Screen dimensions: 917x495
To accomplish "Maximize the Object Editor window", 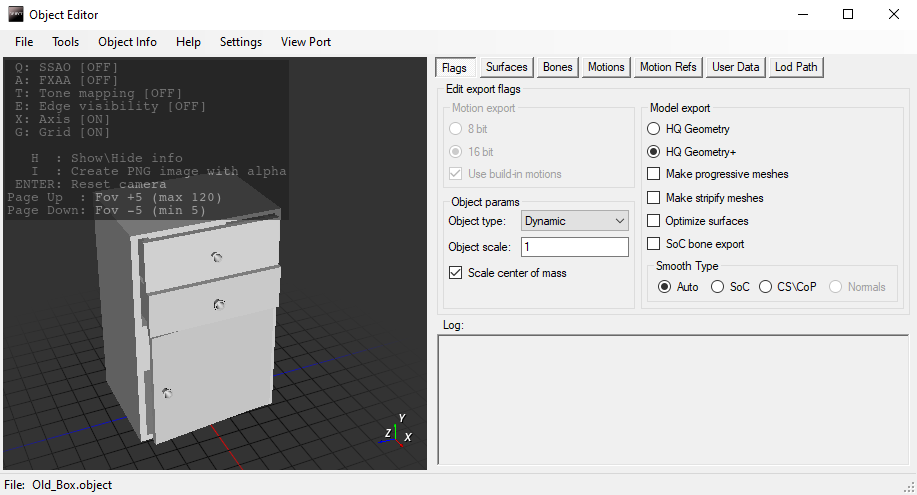I will tap(848, 15).
